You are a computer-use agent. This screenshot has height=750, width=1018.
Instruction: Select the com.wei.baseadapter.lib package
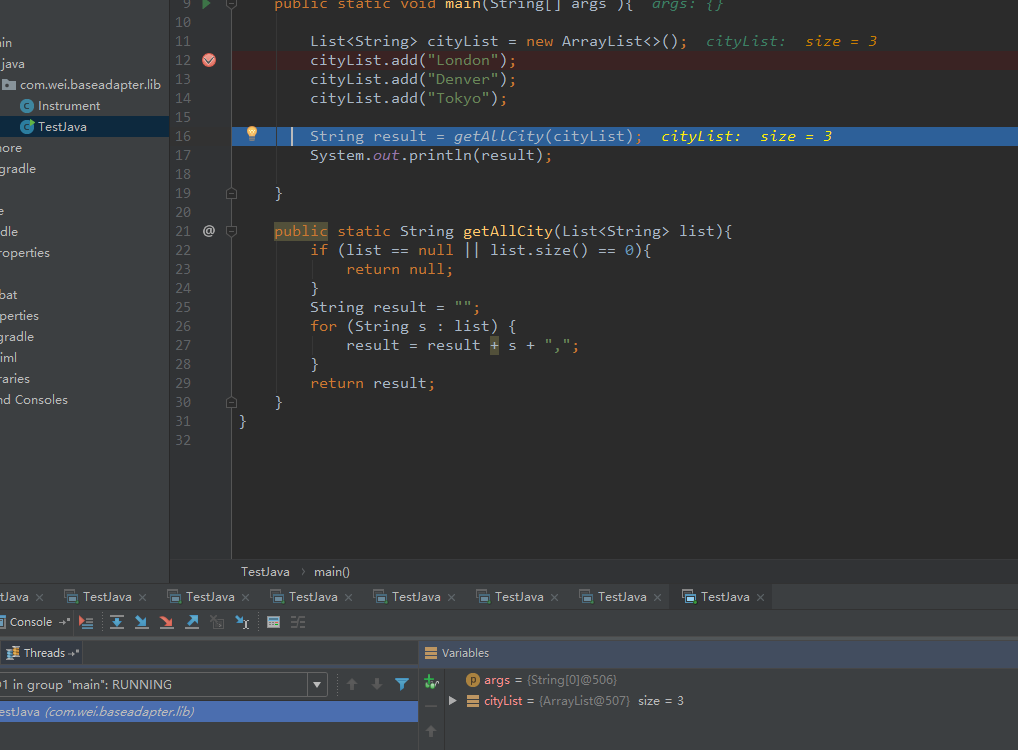90,84
